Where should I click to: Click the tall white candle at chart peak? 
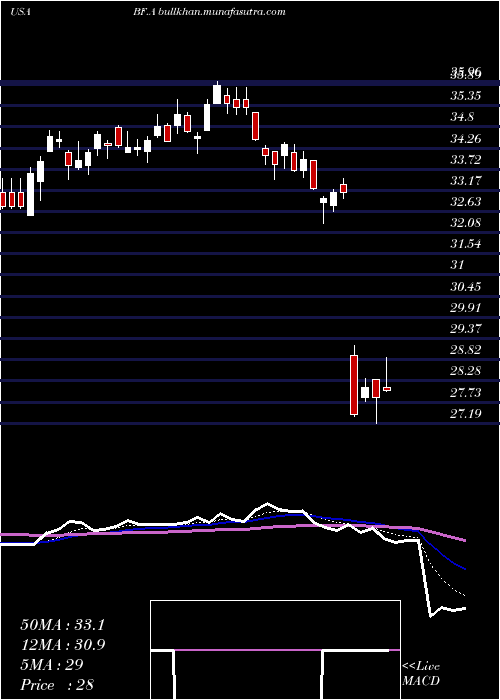click(x=217, y=94)
